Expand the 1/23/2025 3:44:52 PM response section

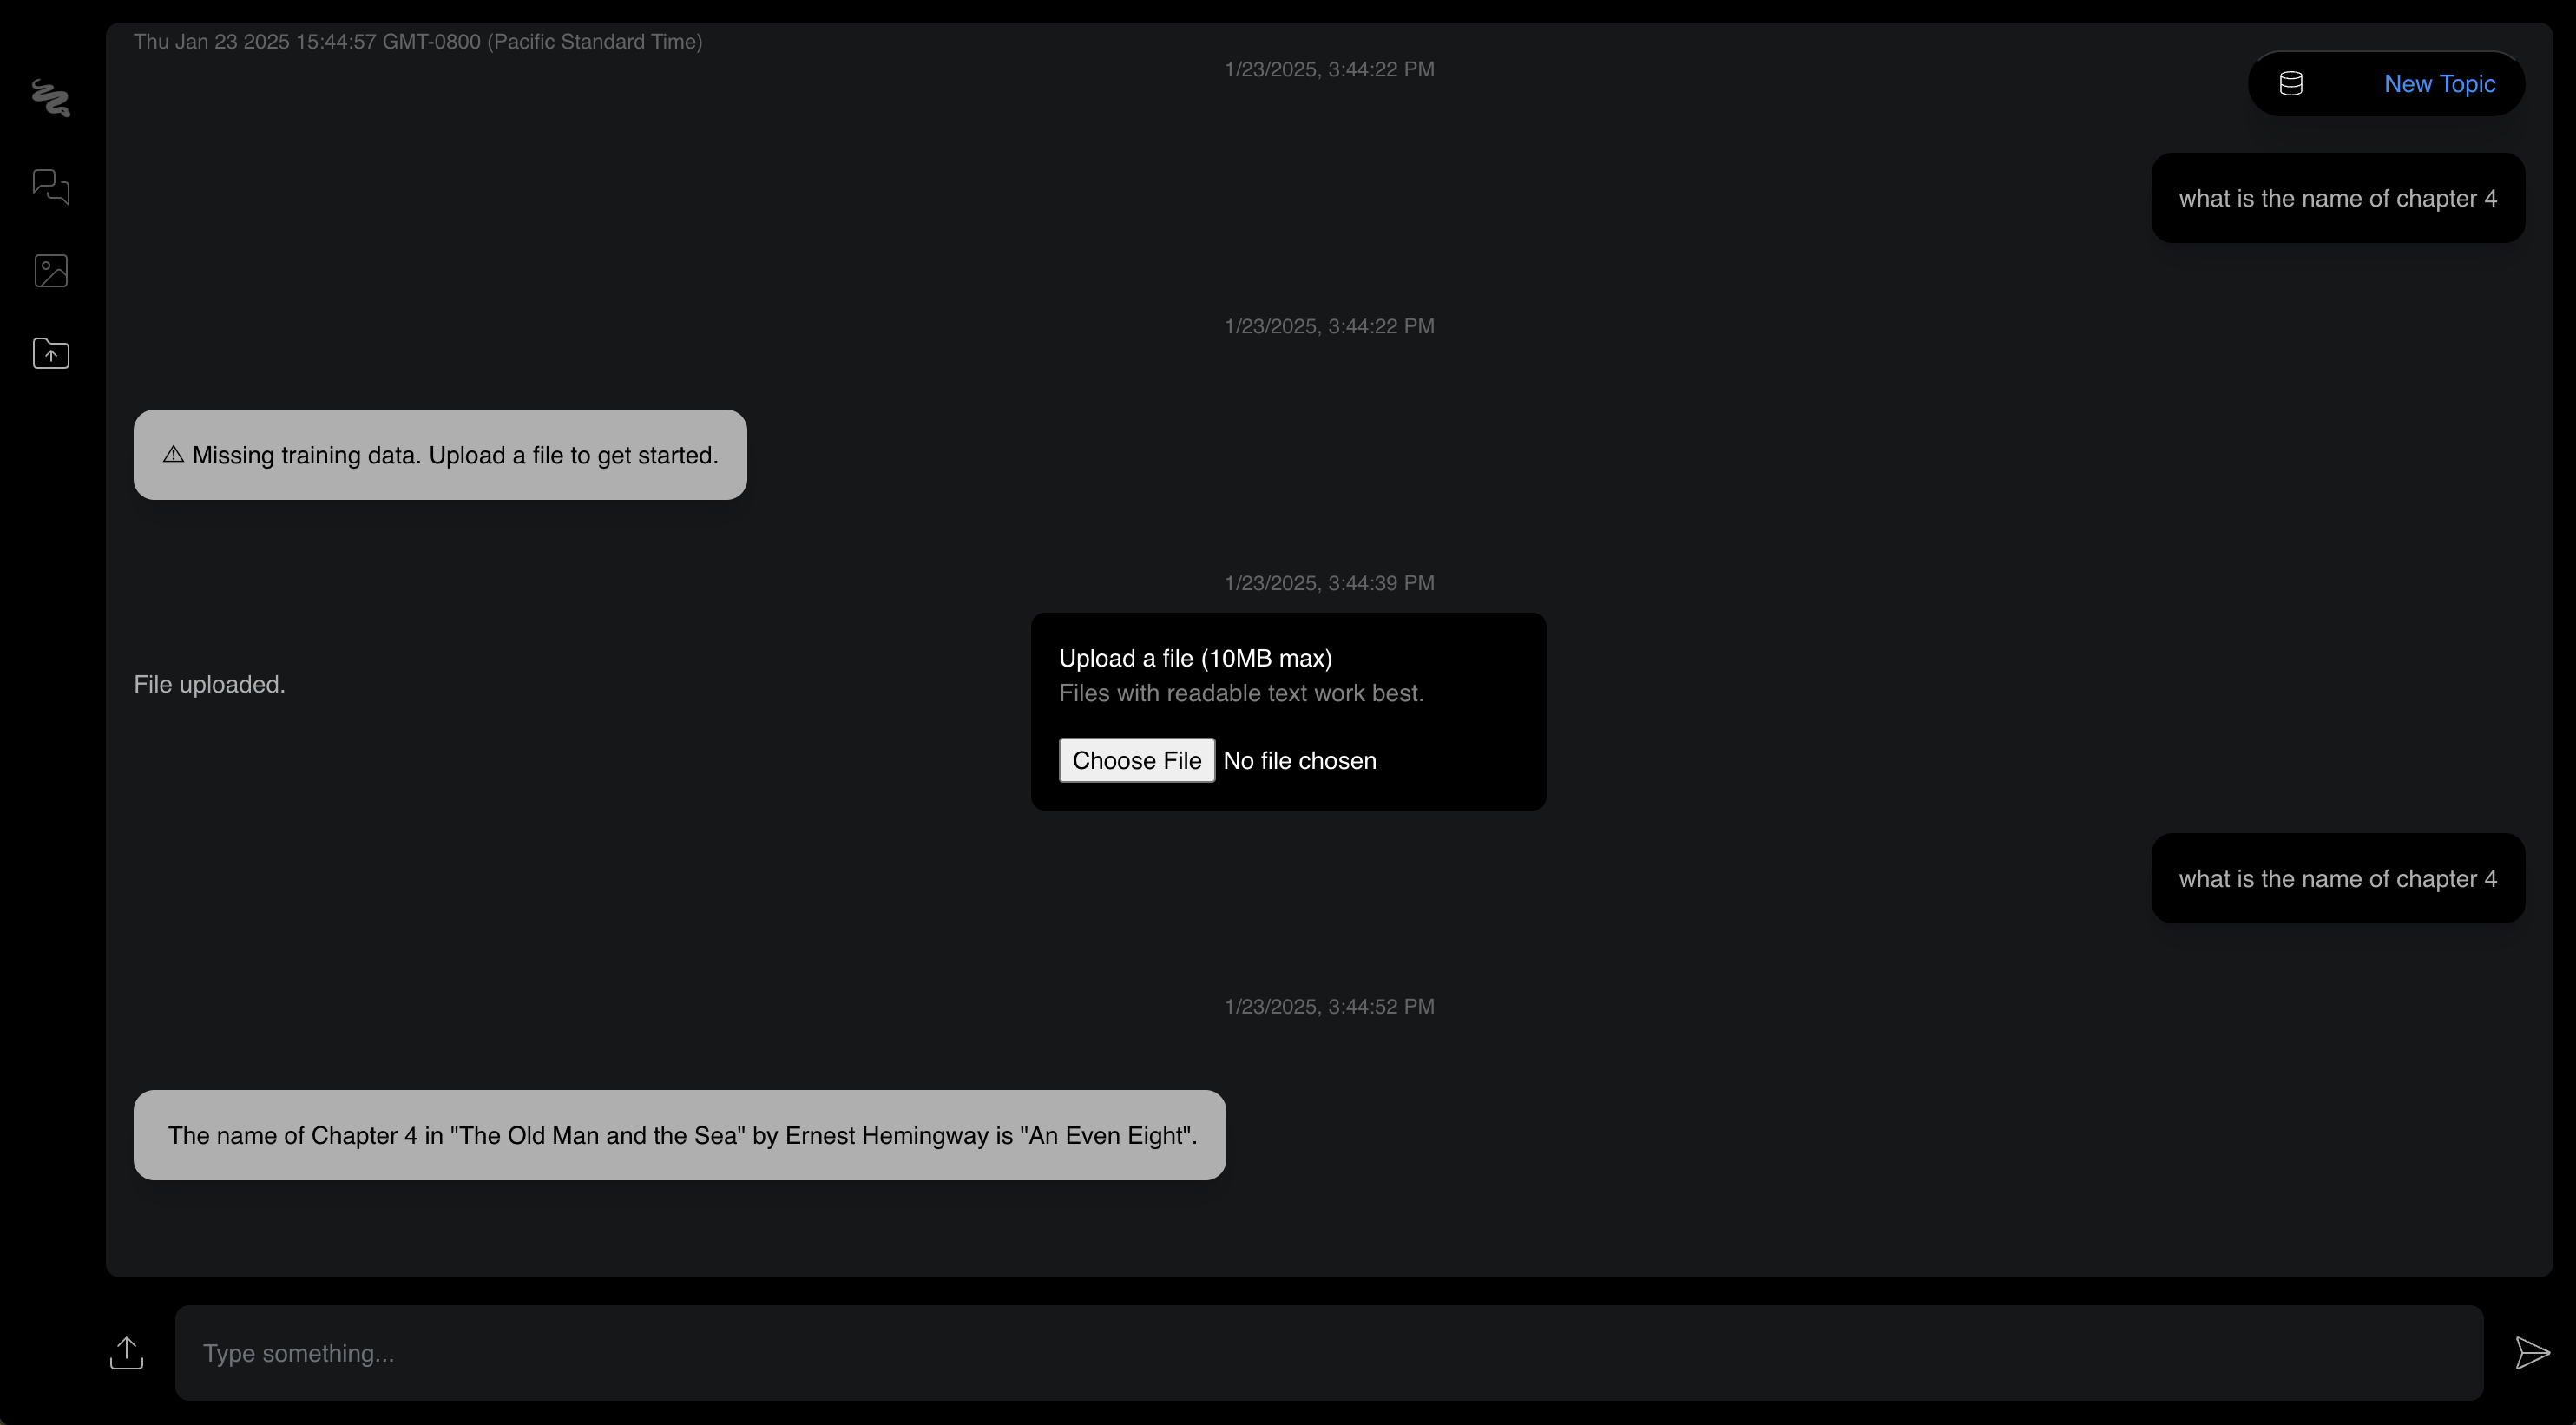pyautogui.click(x=1329, y=1004)
